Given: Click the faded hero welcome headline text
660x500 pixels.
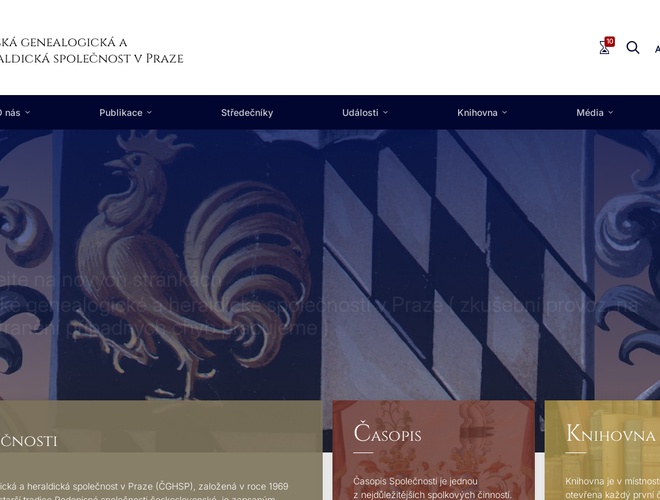Looking at the screenshot, I should pos(318,305).
